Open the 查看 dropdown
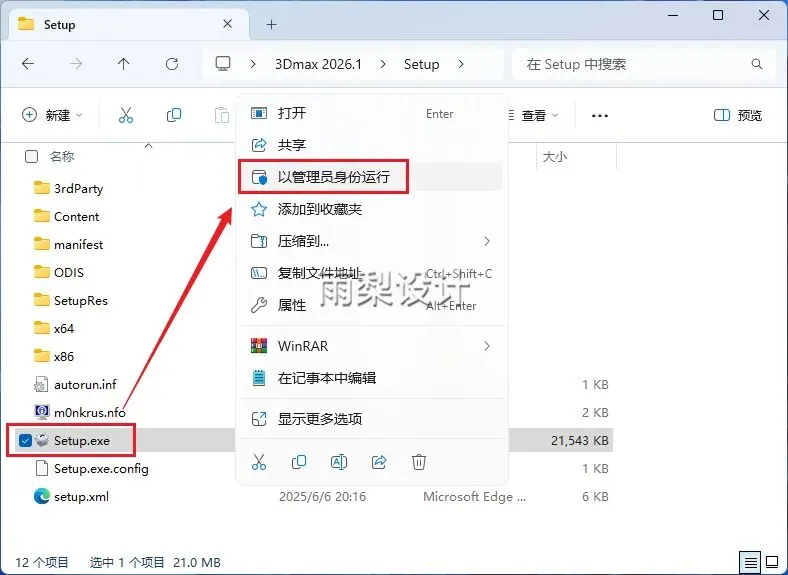Viewport: 788px width, 575px height. coord(533,116)
